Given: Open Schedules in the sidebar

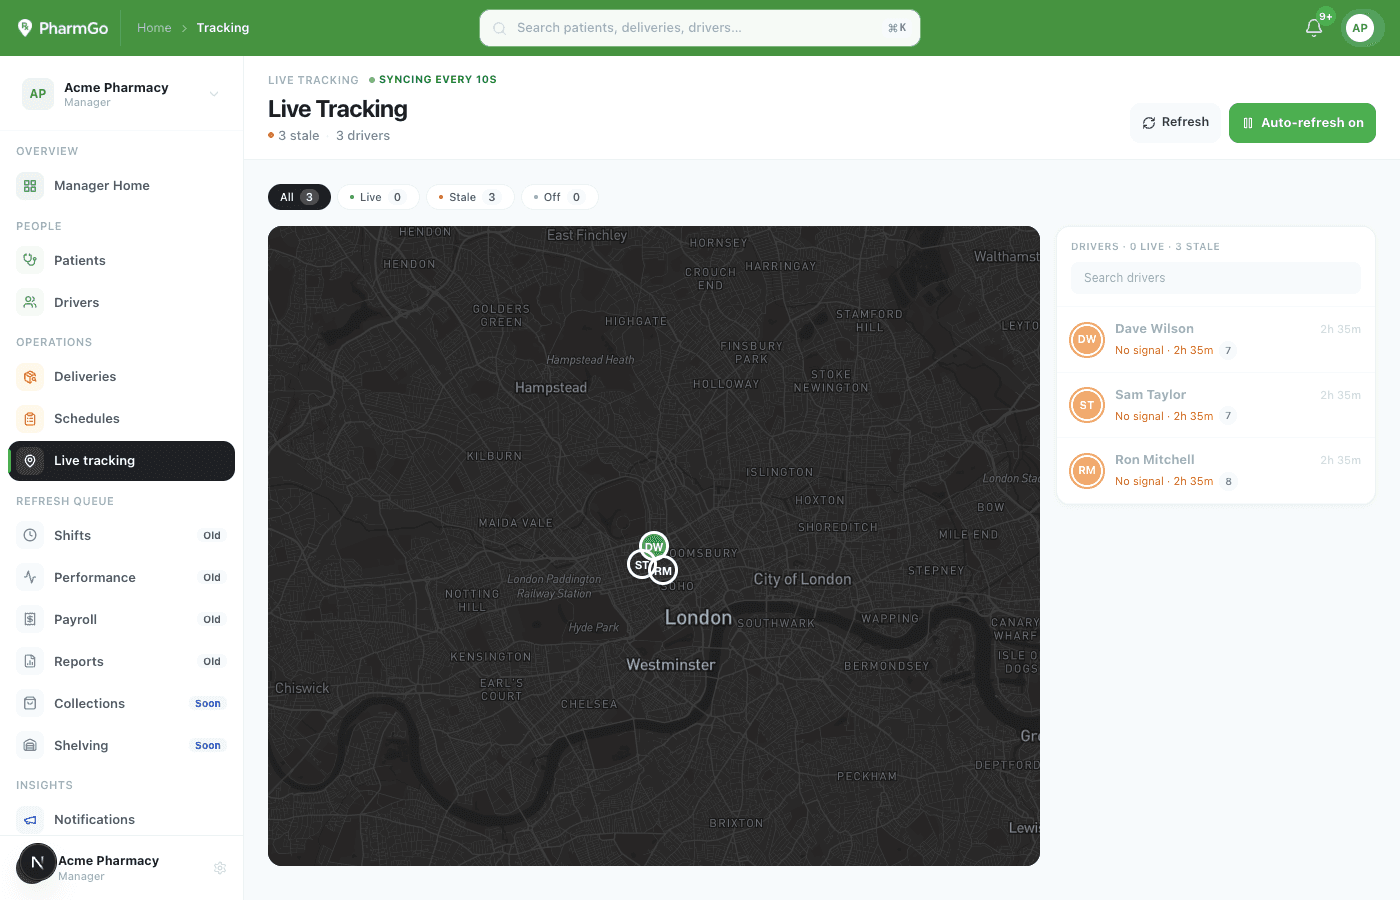Looking at the screenshot, I should point(122,419).
